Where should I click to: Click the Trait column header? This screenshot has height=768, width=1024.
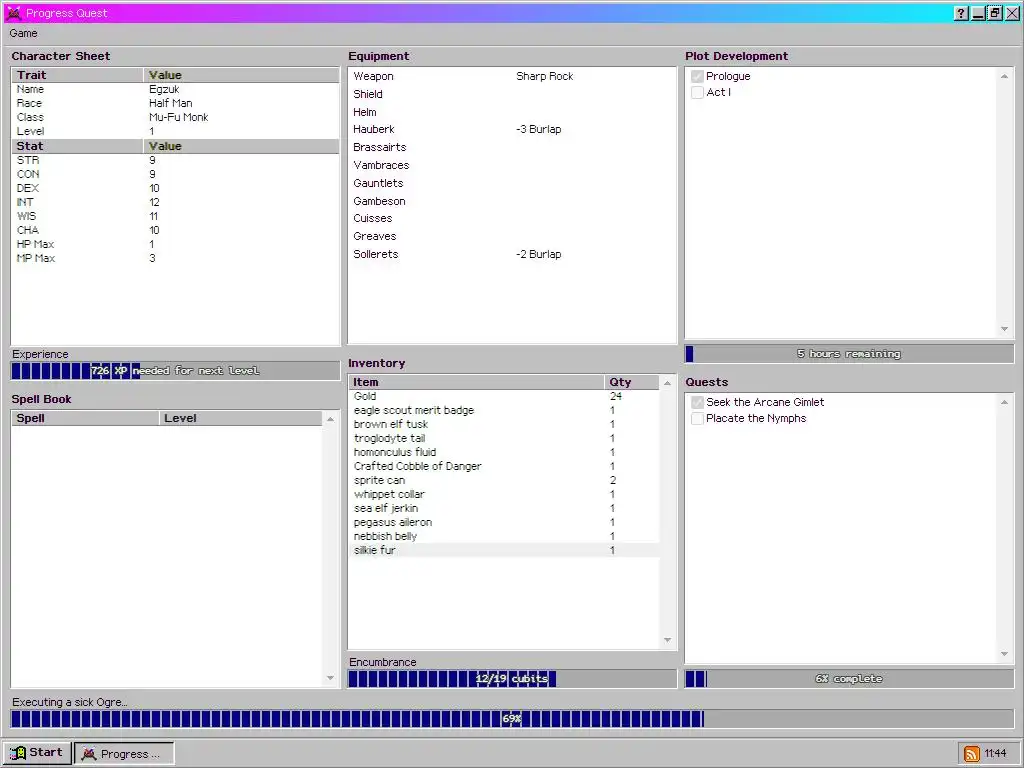[78, 75]
